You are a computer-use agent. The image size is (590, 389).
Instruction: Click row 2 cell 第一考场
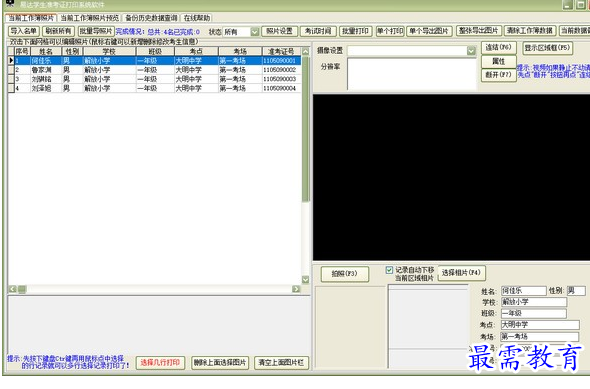tap(240, 70)
